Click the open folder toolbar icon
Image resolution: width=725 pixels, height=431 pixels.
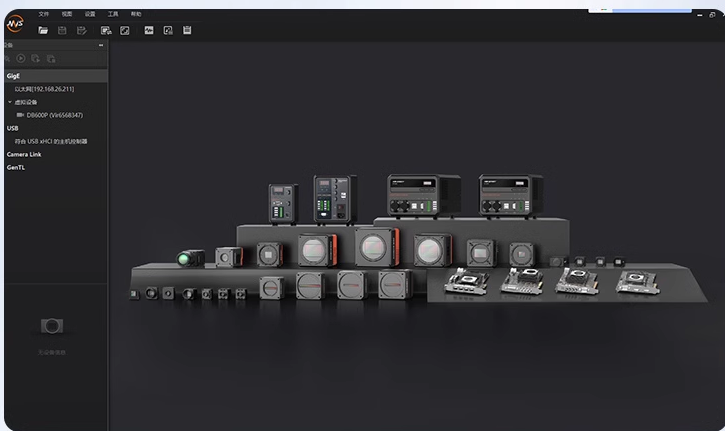[x=43, y=31]
